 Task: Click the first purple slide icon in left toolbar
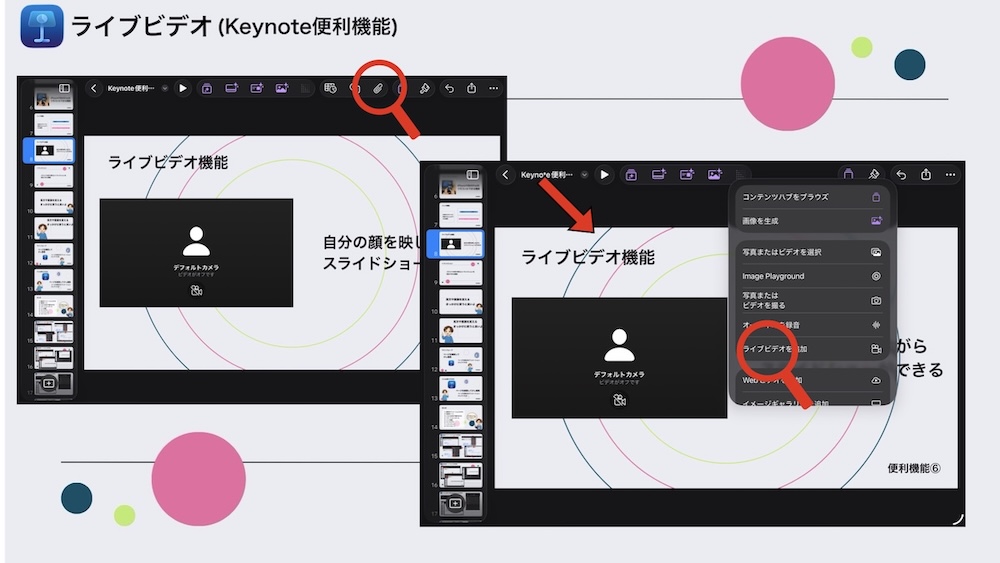click(x=207, y=89)
